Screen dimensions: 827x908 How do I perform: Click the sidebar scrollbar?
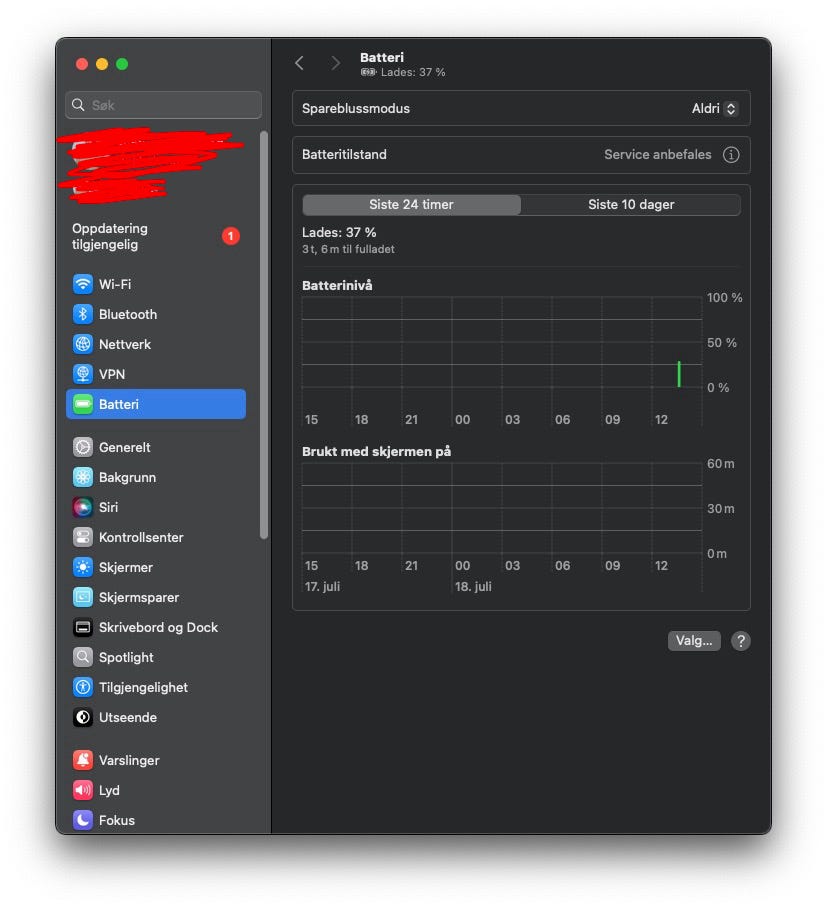pyautogui.click(x=264, y=335)
